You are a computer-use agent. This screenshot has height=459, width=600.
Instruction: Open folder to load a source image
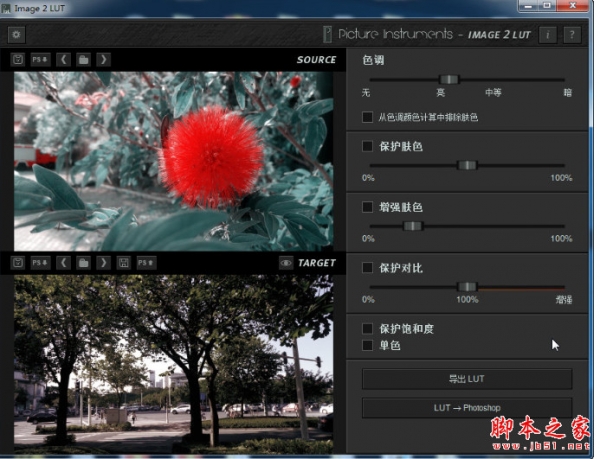pos(84,60)
